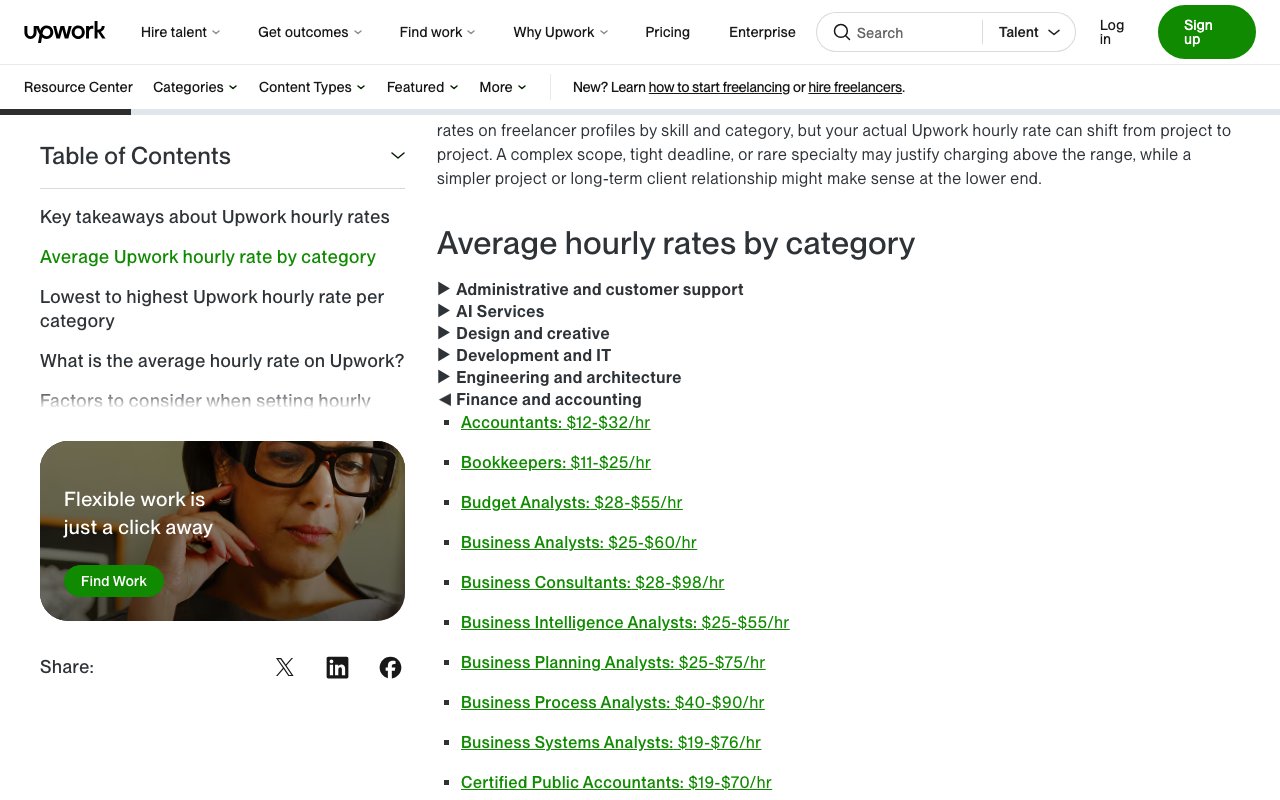
Task: Click the Flexible work promo image
Action: point(222,531)
